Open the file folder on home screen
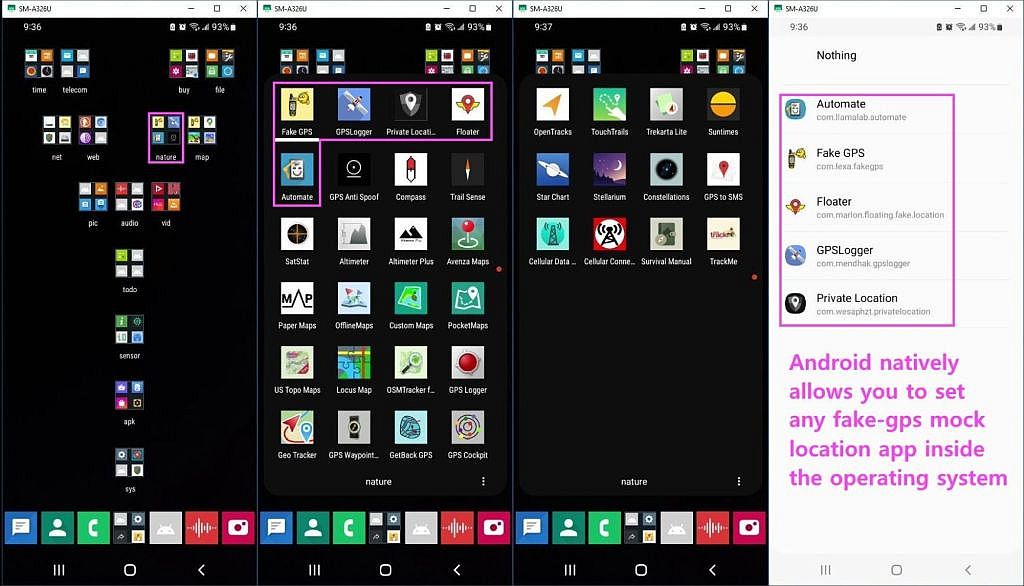The image size is (1024, 586). tap(220, 63)
